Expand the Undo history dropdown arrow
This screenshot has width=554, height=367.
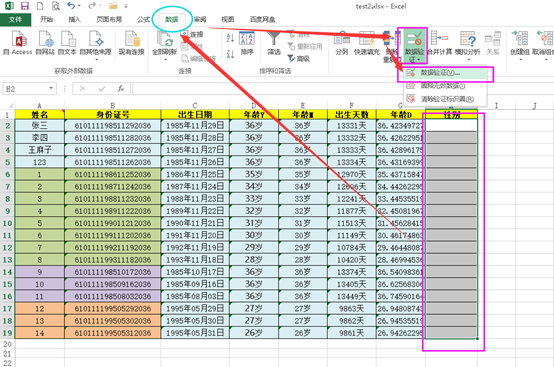(79, 6)
